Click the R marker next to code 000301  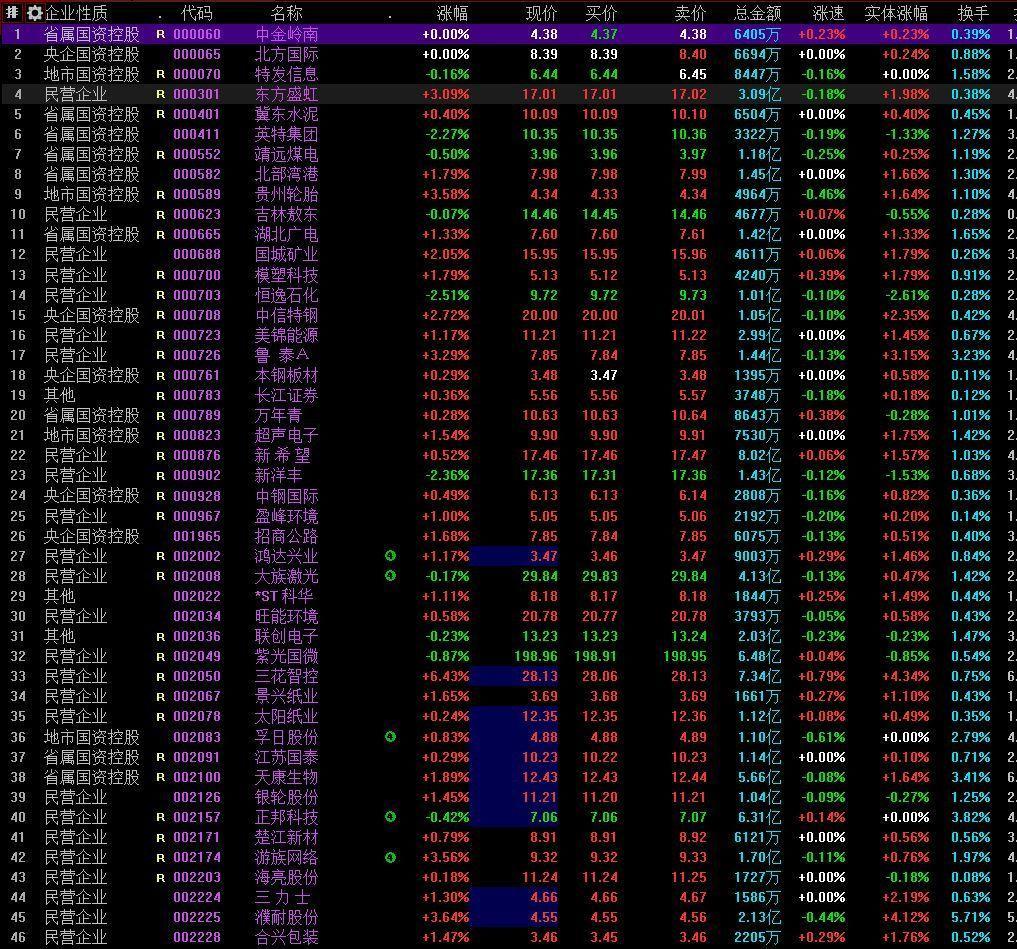pyautogui.click(x=161, y=95)
